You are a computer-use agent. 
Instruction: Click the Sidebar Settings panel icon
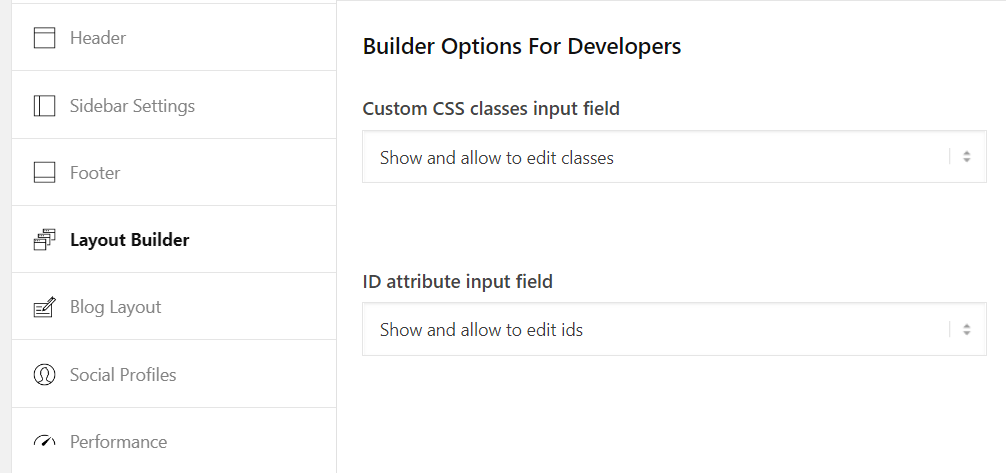click(44, 106)
